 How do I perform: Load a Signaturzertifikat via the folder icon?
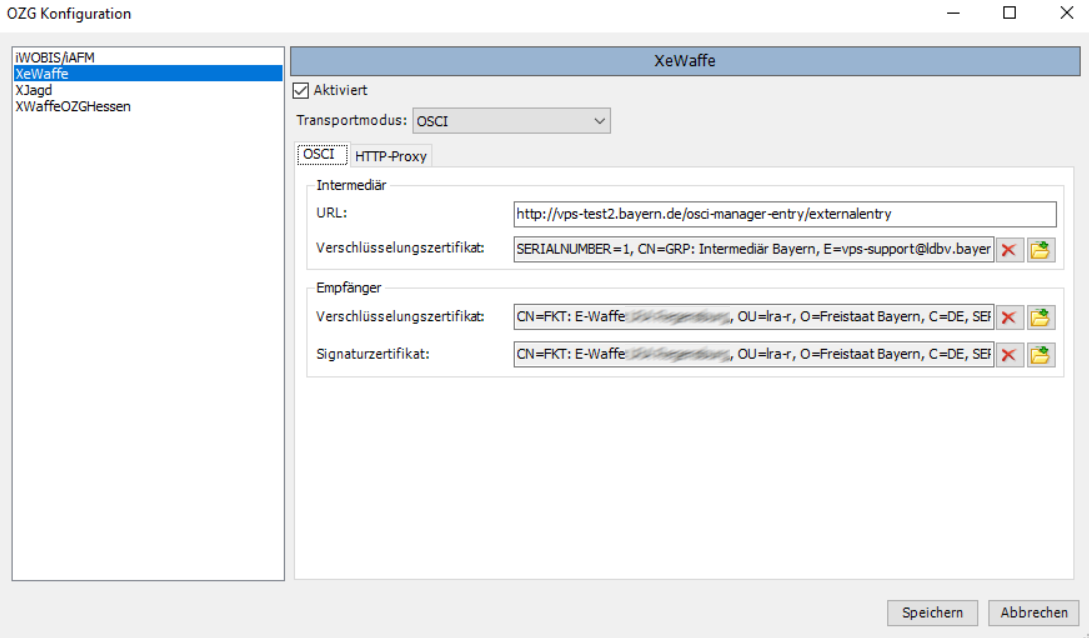[x=1042, y=355]
